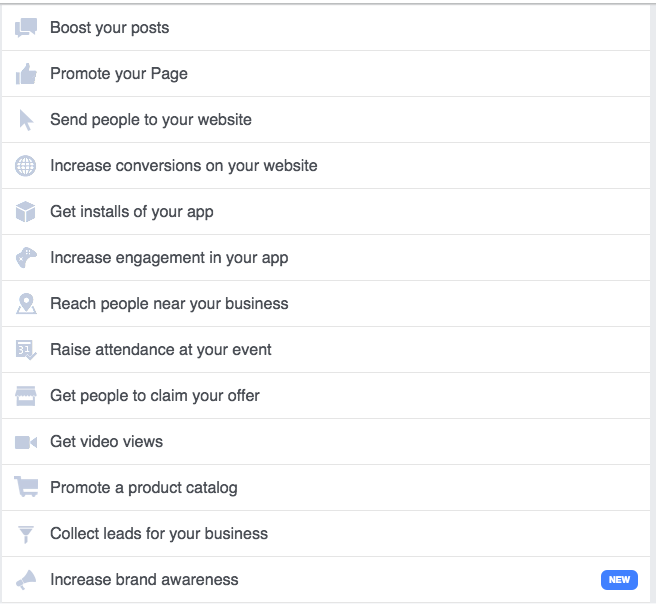The image size is (656, 604).
Task: Click the megaphone icon for brand awareness
Action: pos(26,580)
